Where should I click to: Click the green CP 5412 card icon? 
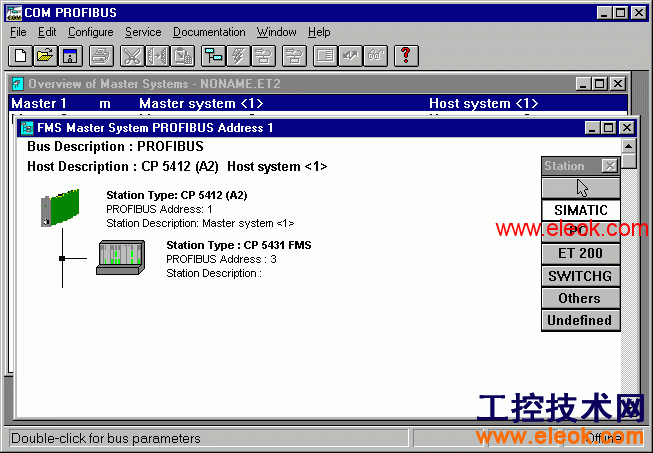click(60, 208)
